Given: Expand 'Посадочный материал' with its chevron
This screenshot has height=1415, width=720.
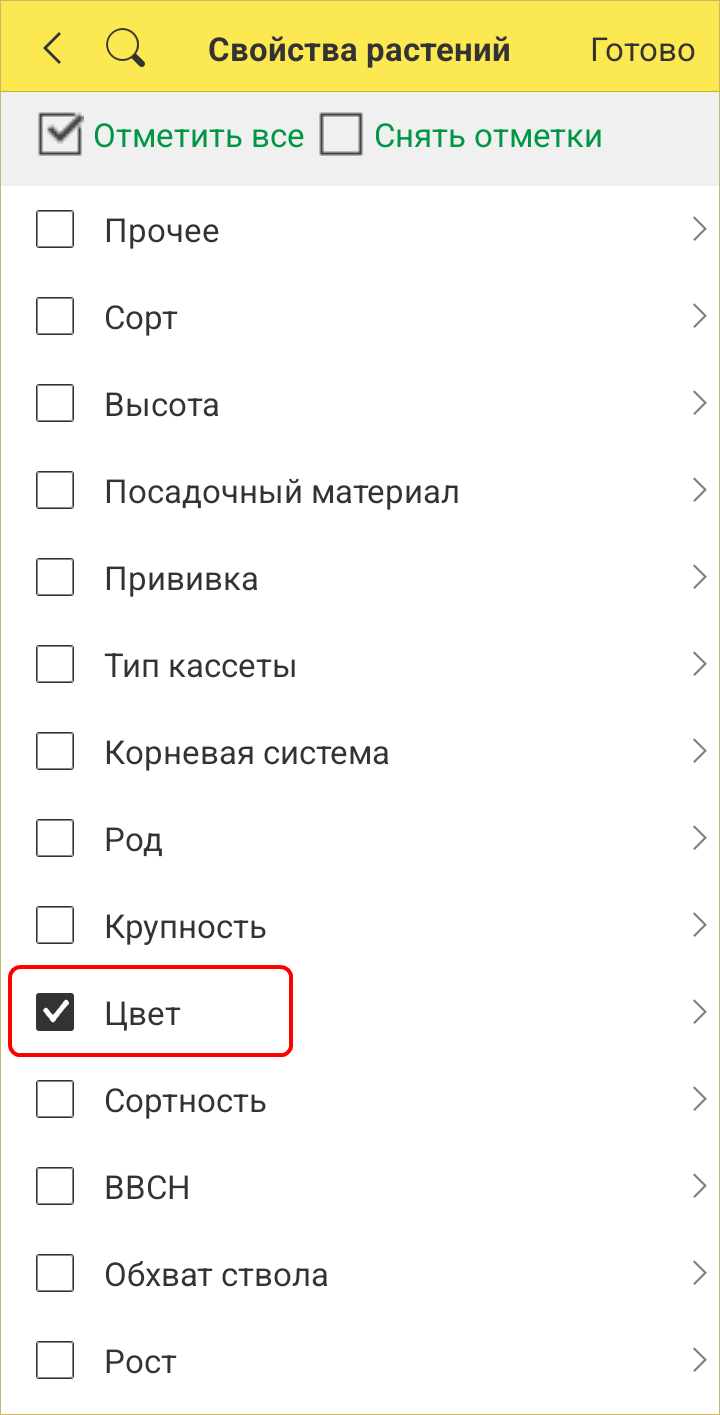Looking at the screenshot, I should coord(699,490).
